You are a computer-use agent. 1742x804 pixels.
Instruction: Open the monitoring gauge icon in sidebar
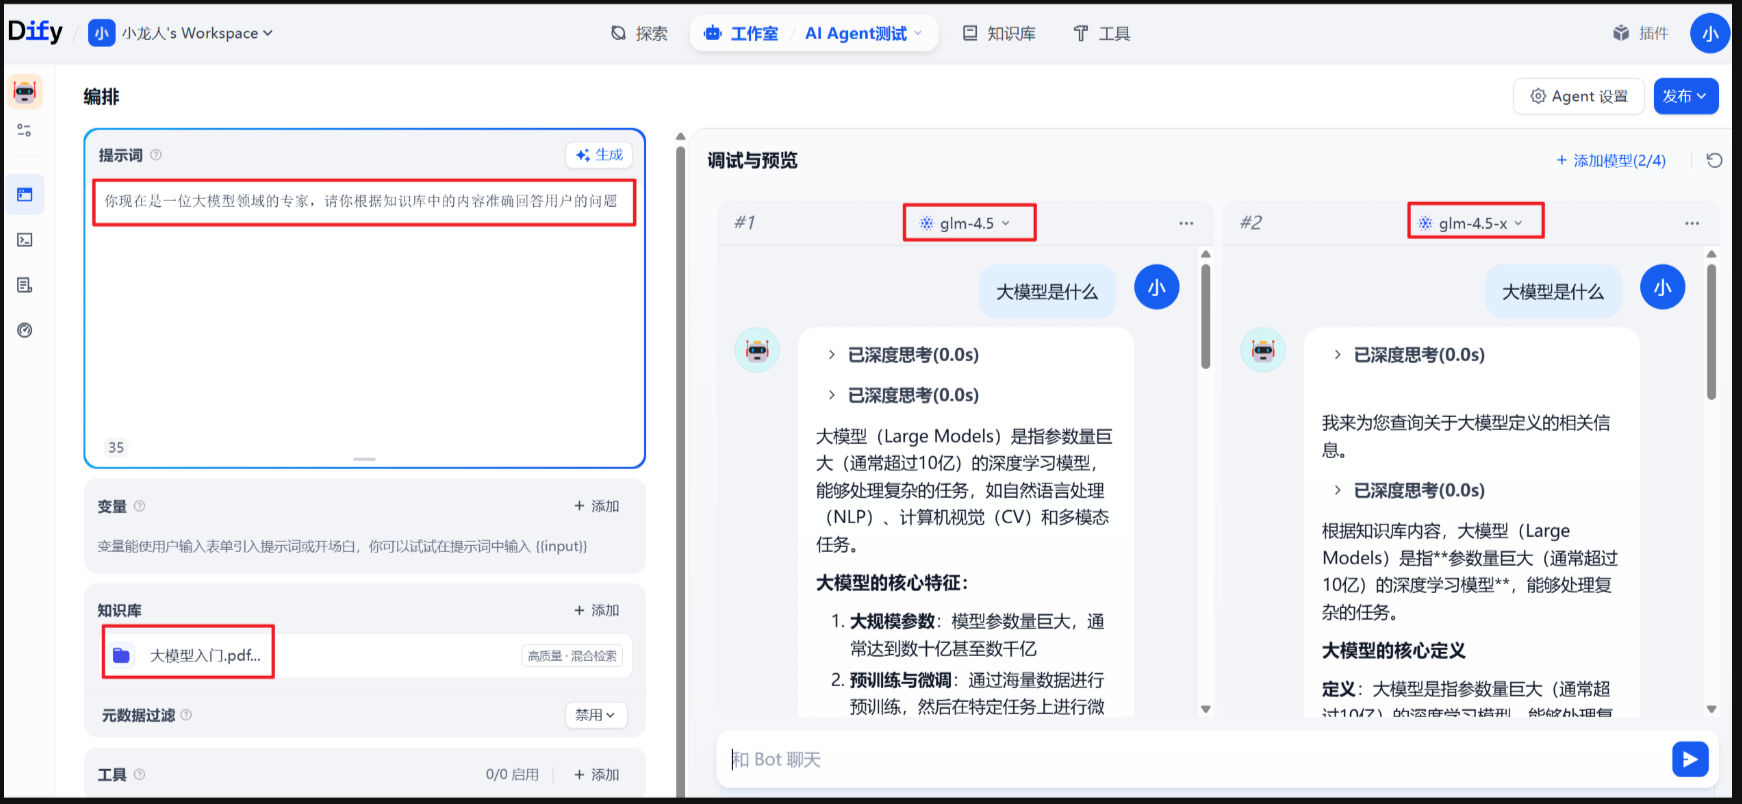pos(25,330)
